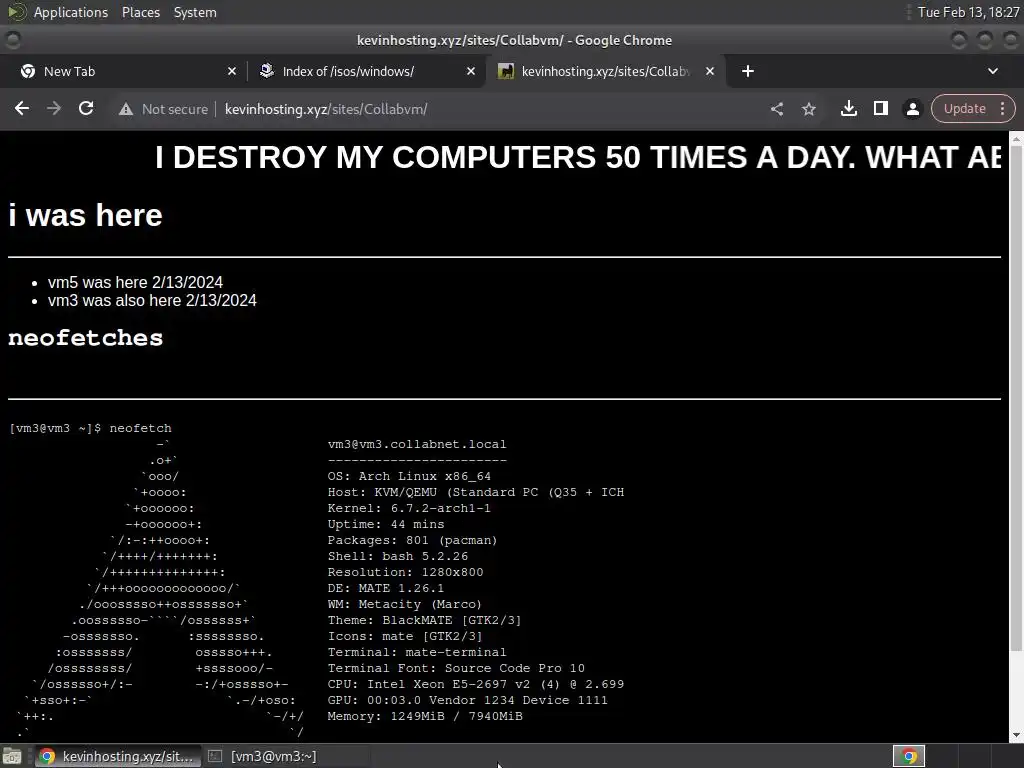The height and width of the screenshot is (768, 1024).
Task: Click "GPU: 00:03.0 Vendor 1234" line
Action: click(467, 700)
